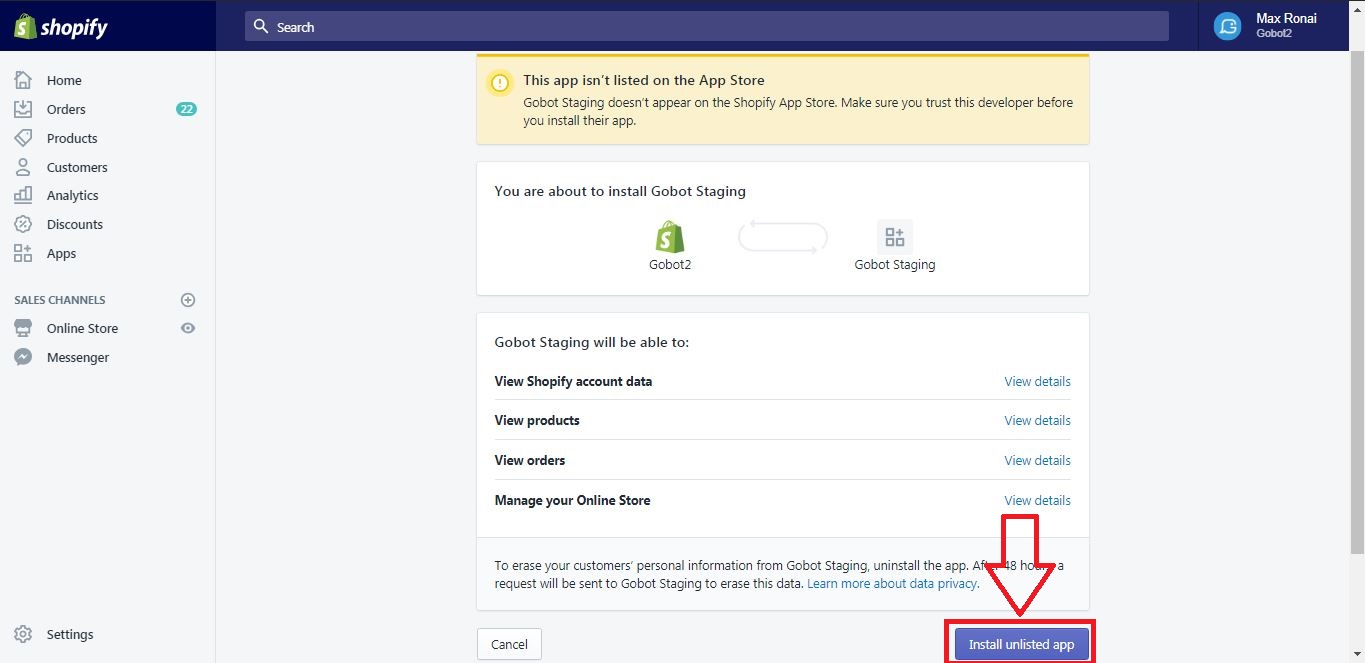Click the 'Manage your Online Store' permission text
The width and height of the screenshot is (1365, 663).
point(572,500)
